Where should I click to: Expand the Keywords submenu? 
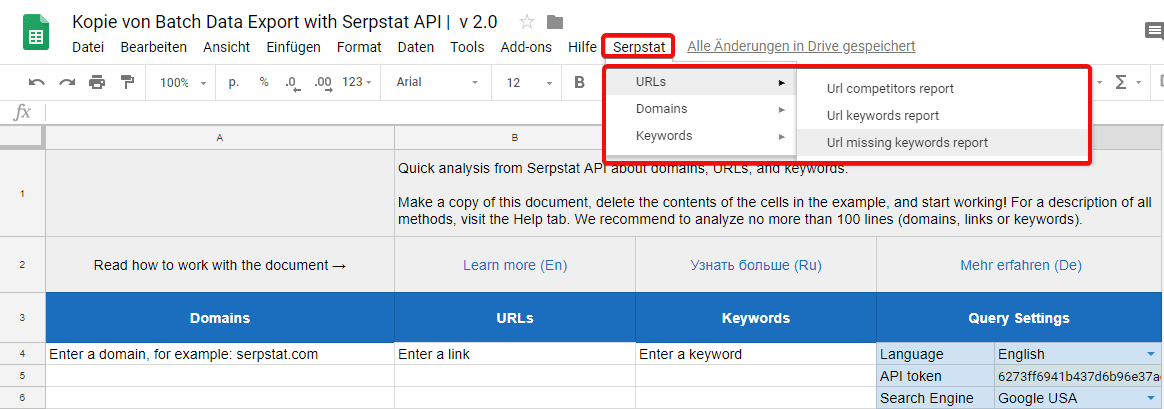tap(701, 137)
